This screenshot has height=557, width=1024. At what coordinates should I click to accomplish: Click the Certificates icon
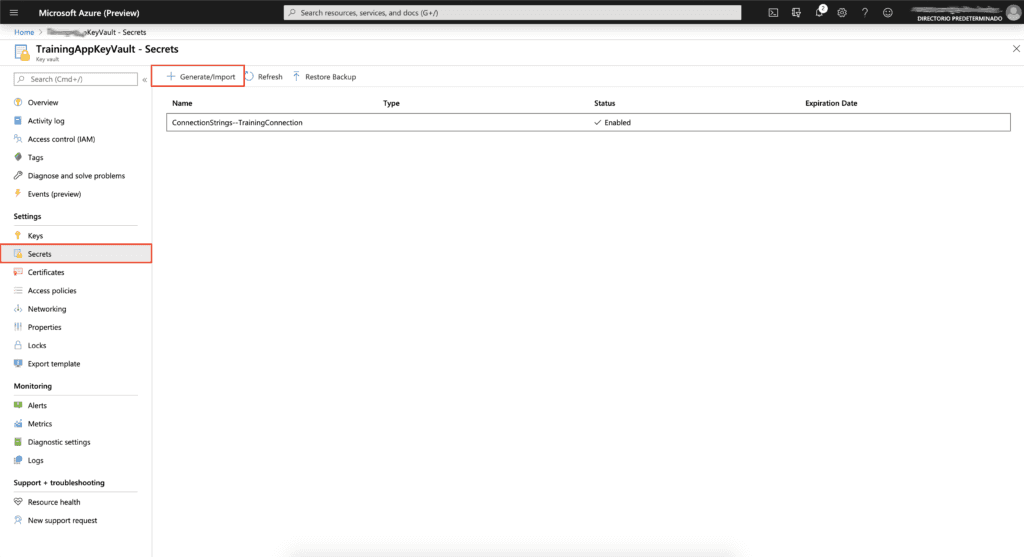18,272
